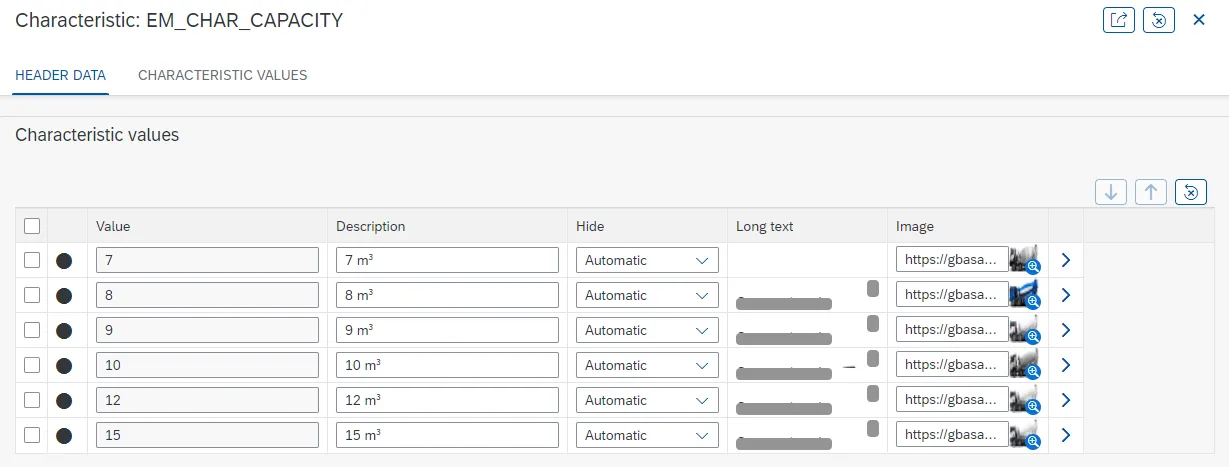
Task: Open Hide dropdown for value 15 row
Action: [647, 435]
